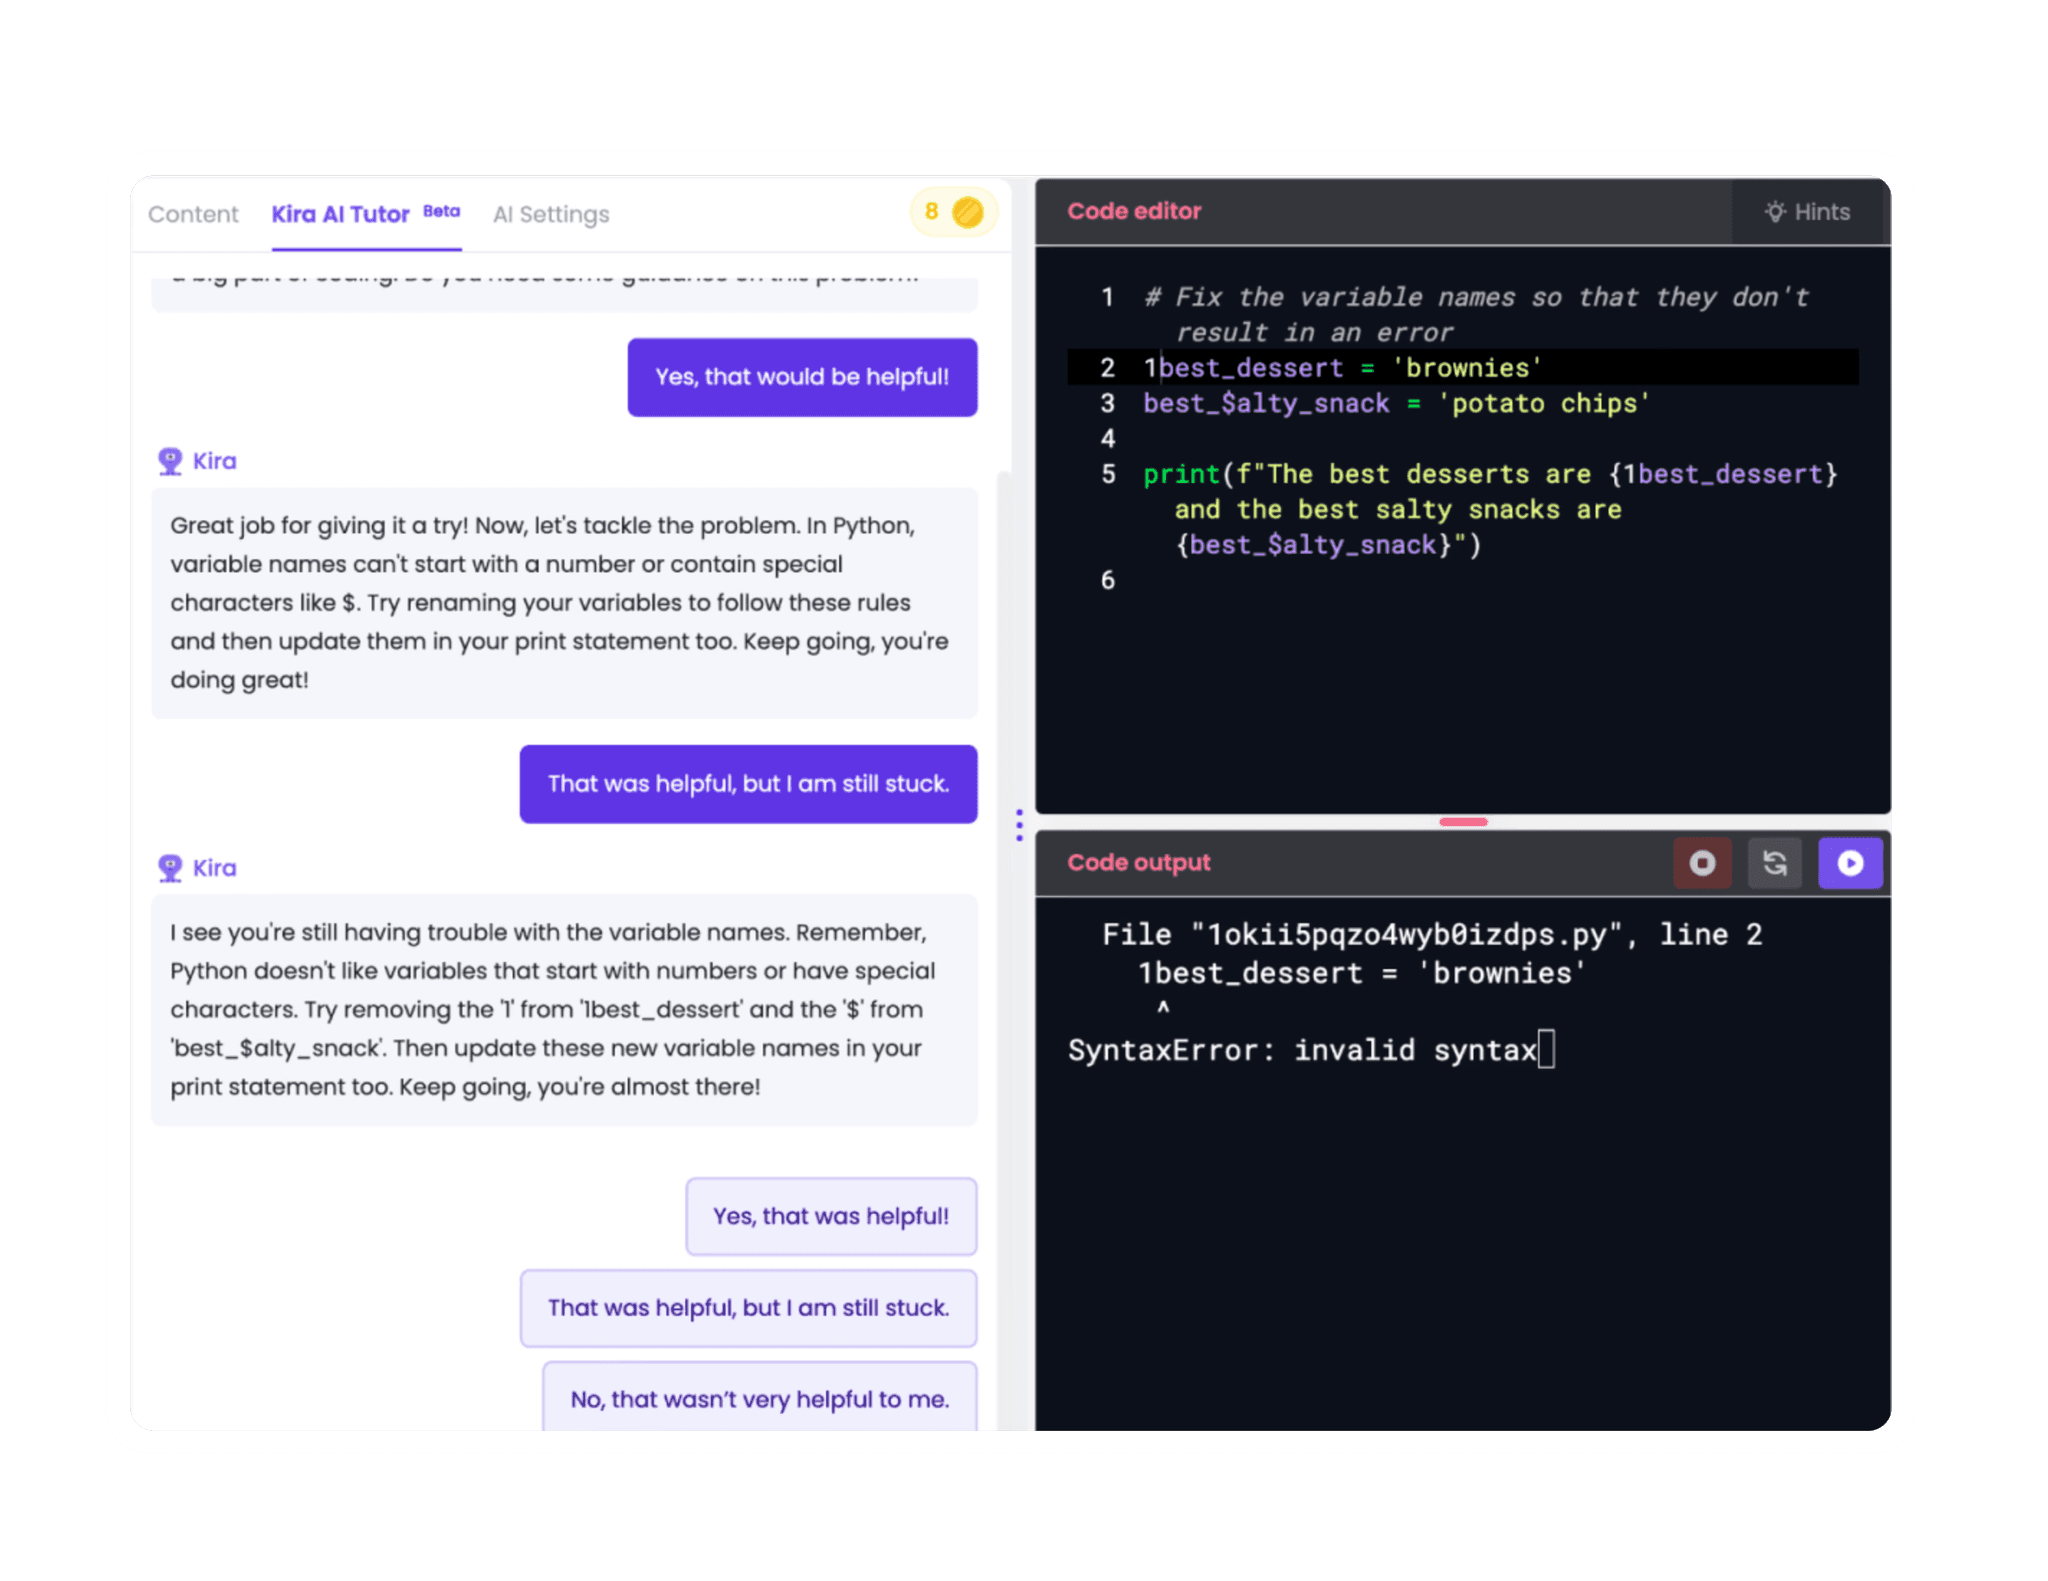Click the first Kira avatar icon
Image resolution: width=2048 pixels, height=1581 pixels.
click(x=170, y=461)
